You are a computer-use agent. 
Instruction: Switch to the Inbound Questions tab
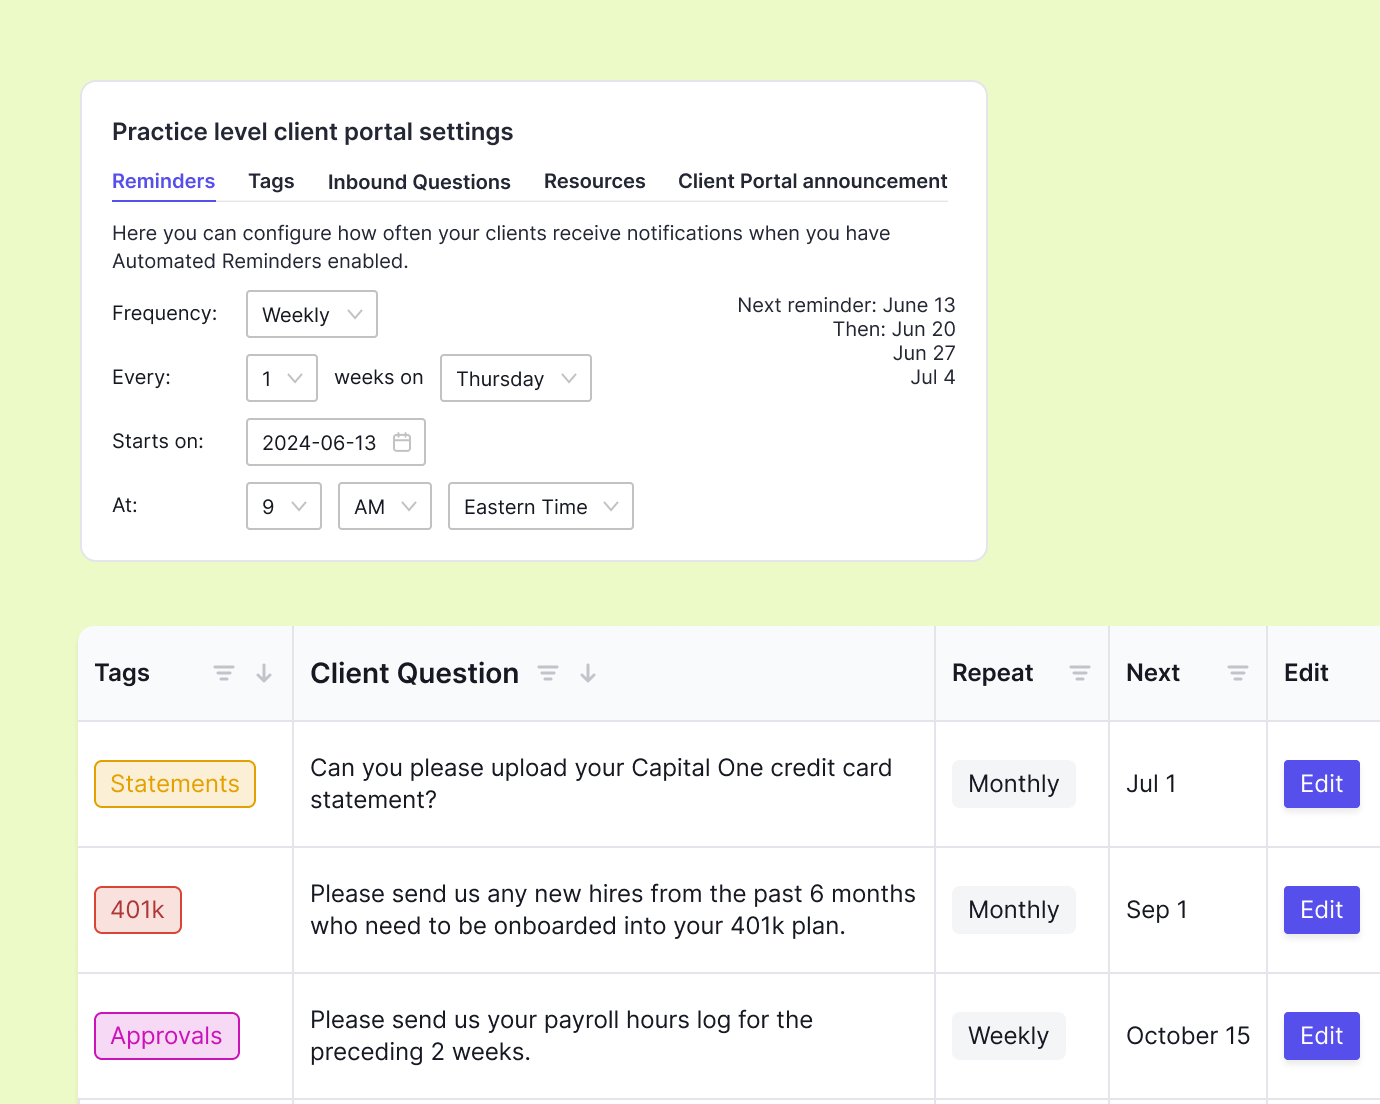(419, 181)
